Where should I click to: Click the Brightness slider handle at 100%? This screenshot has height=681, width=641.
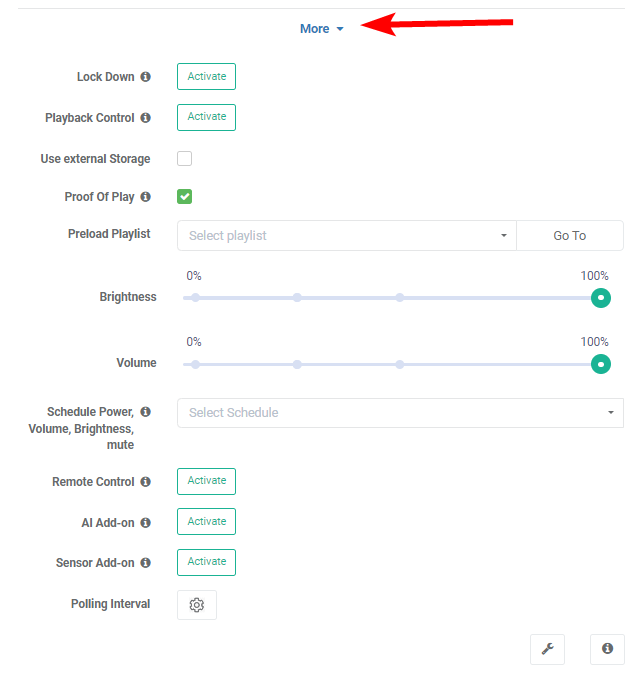[x=600, y=297]
